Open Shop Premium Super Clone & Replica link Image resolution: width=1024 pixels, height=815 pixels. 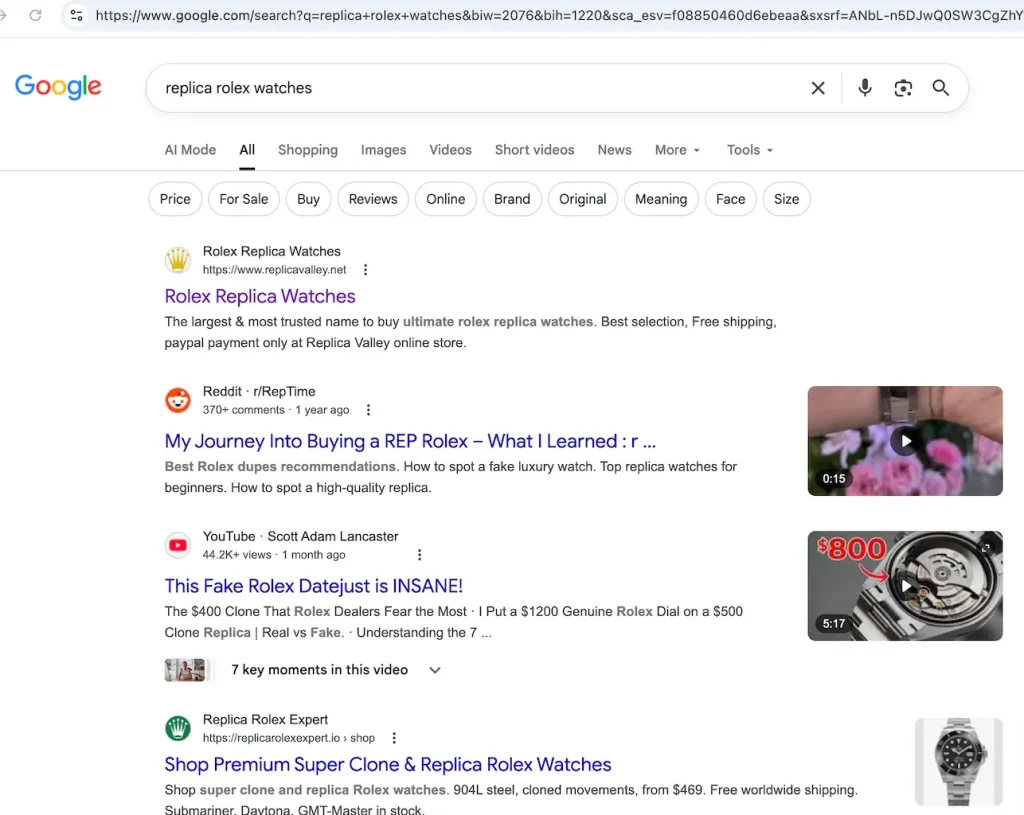click(x=388, y=765)
